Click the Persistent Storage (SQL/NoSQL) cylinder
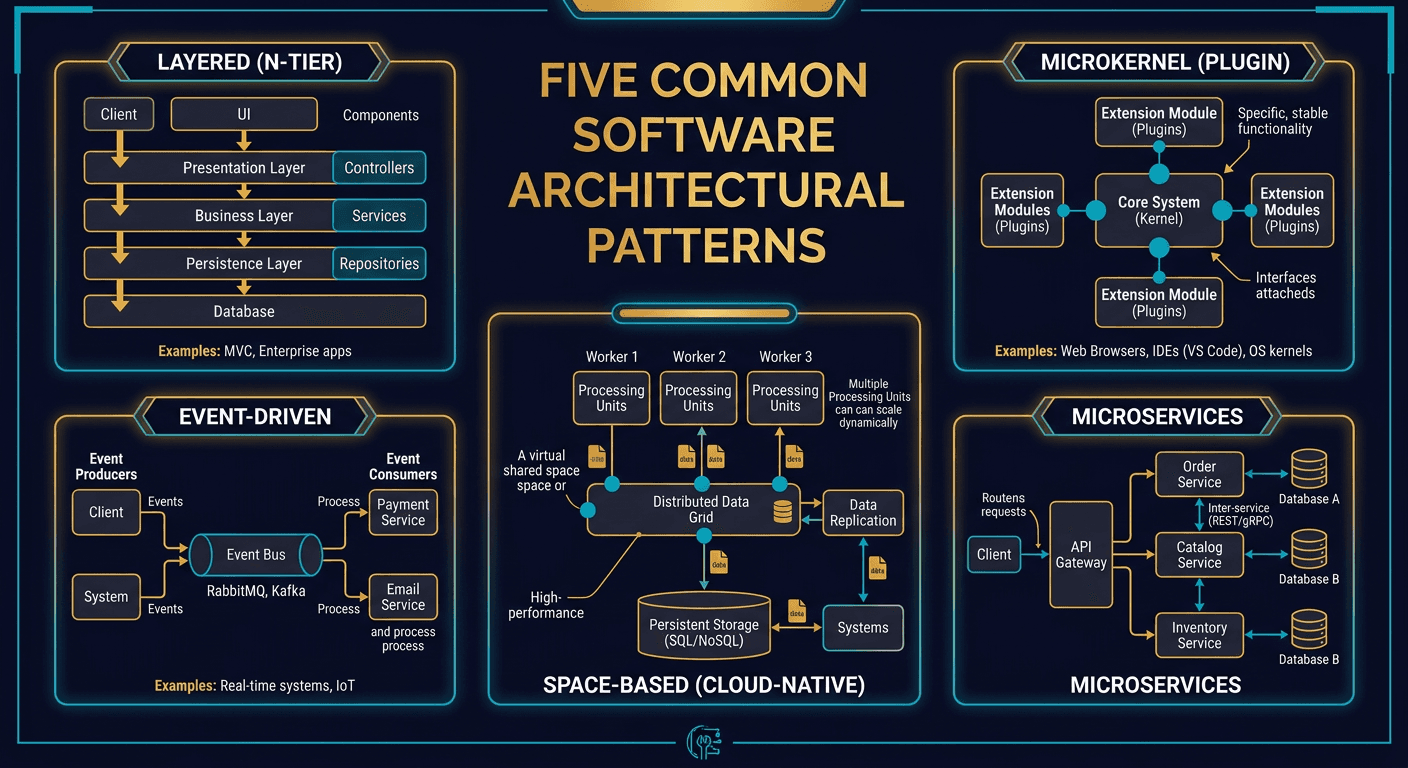Viewport: 1408px width, 768px height. [x=703, y=626]
